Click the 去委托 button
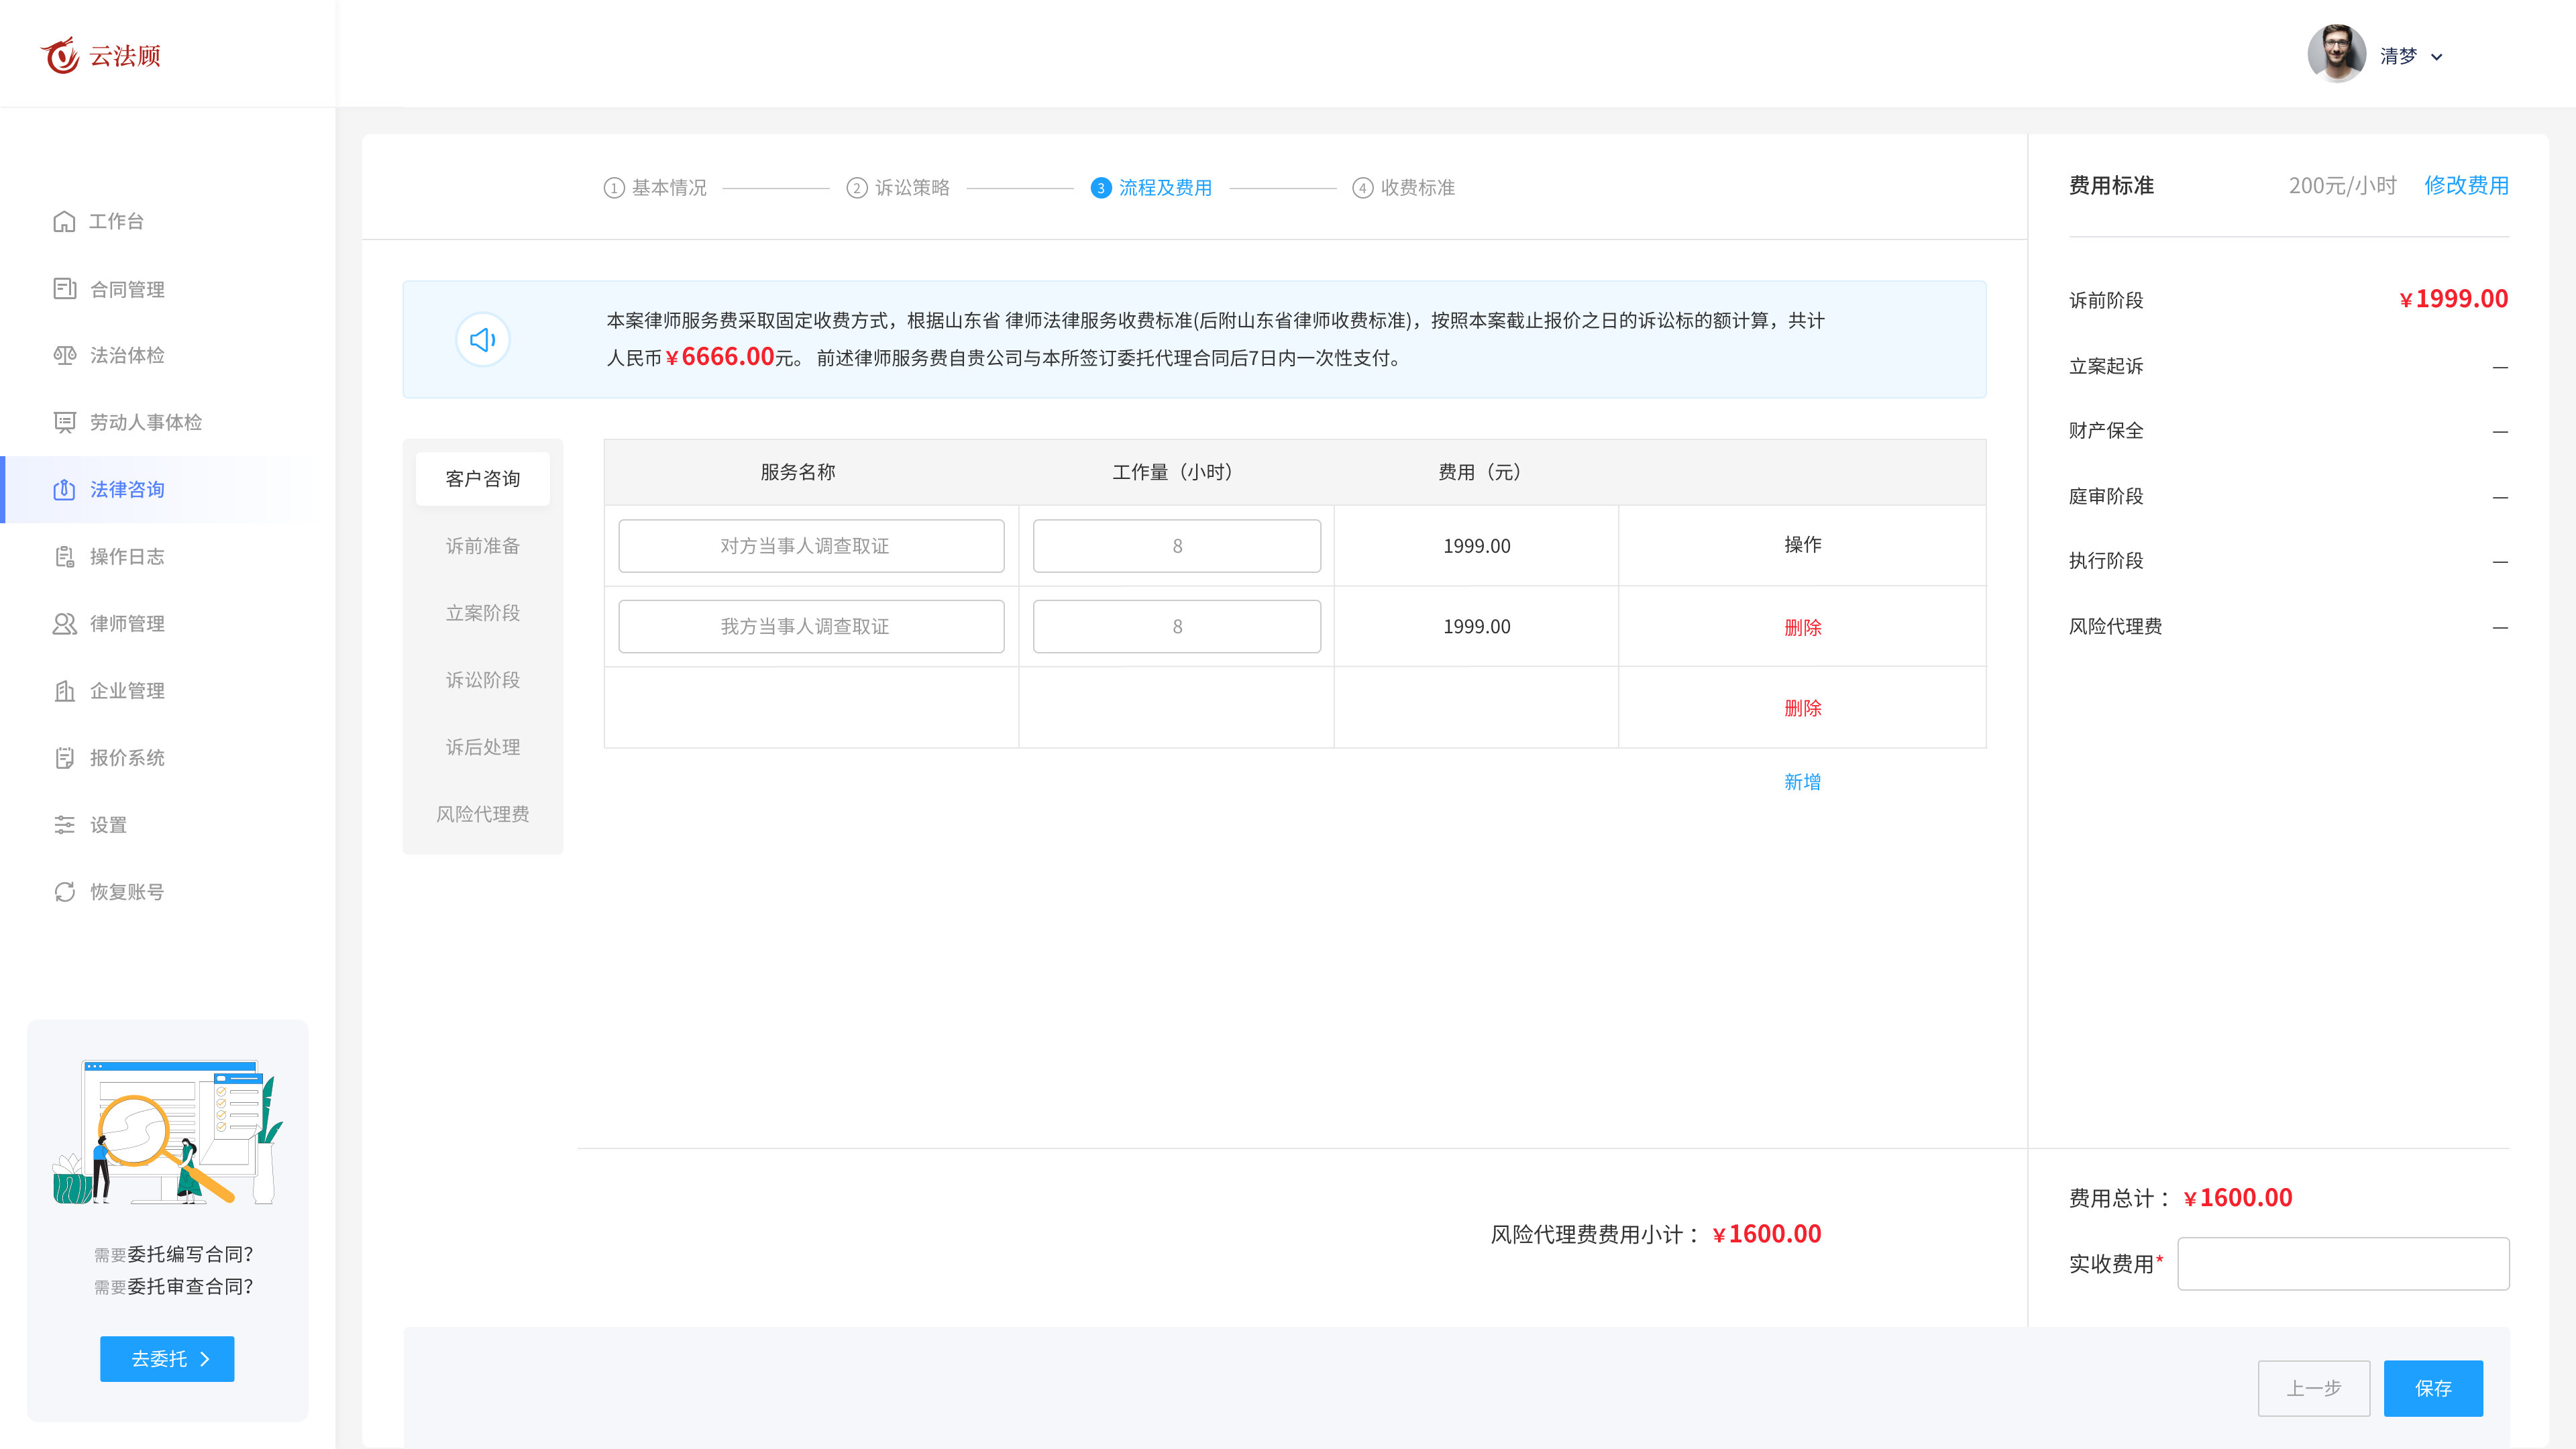This screenshot has height=1449, width=2576. tap(167, 1359)
